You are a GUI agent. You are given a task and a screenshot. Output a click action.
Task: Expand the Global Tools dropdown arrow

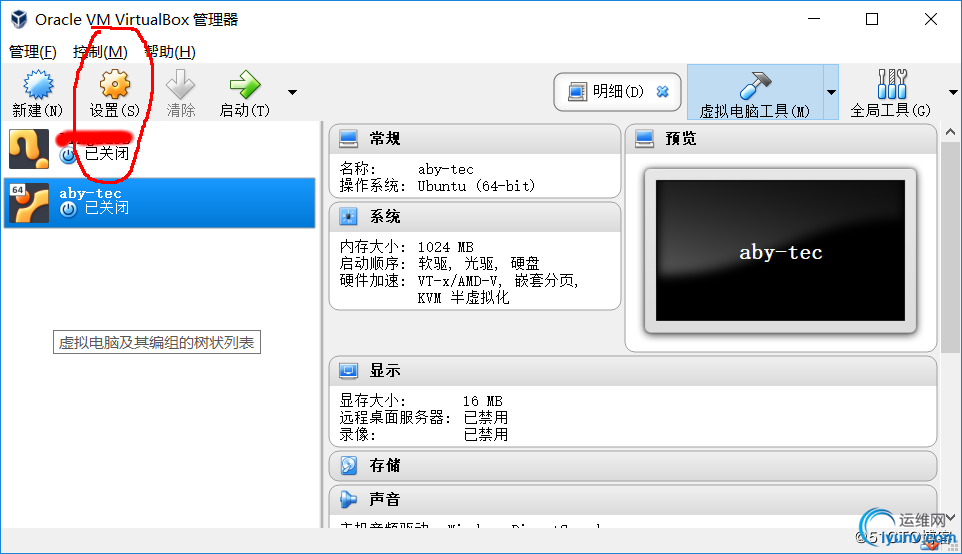(x=953, y=93)
